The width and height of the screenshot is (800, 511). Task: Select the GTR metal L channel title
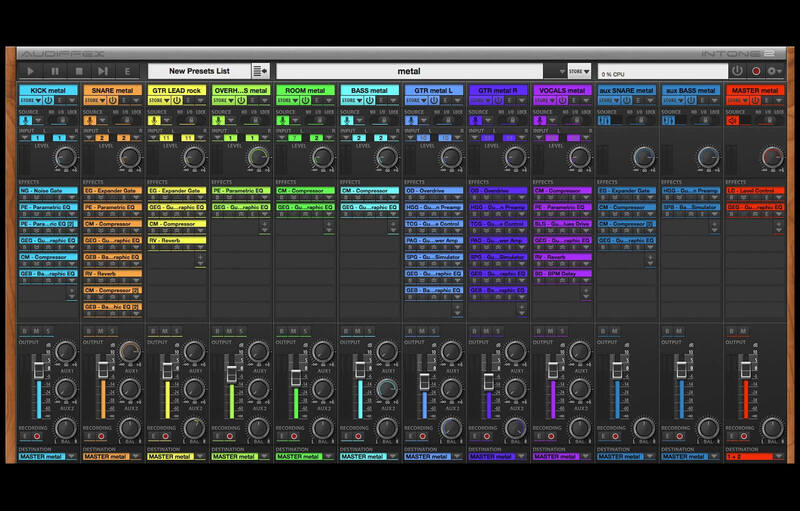(x=434, y=90)
